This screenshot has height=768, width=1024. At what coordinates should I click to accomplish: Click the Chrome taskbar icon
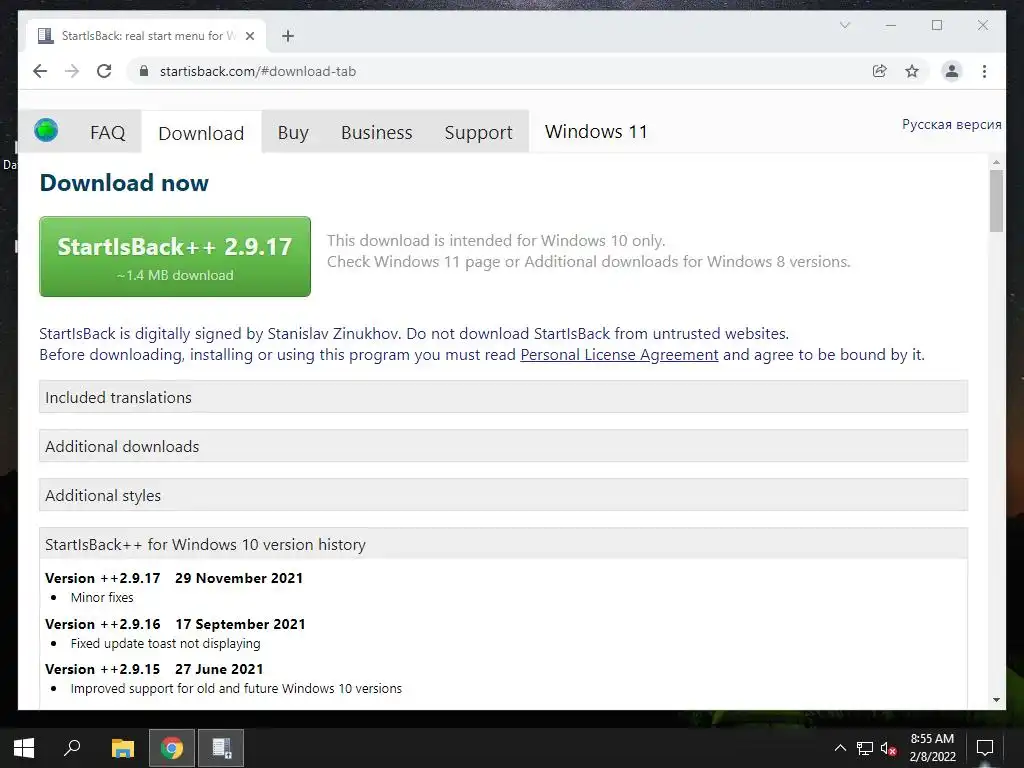click(x=172, y=748)
